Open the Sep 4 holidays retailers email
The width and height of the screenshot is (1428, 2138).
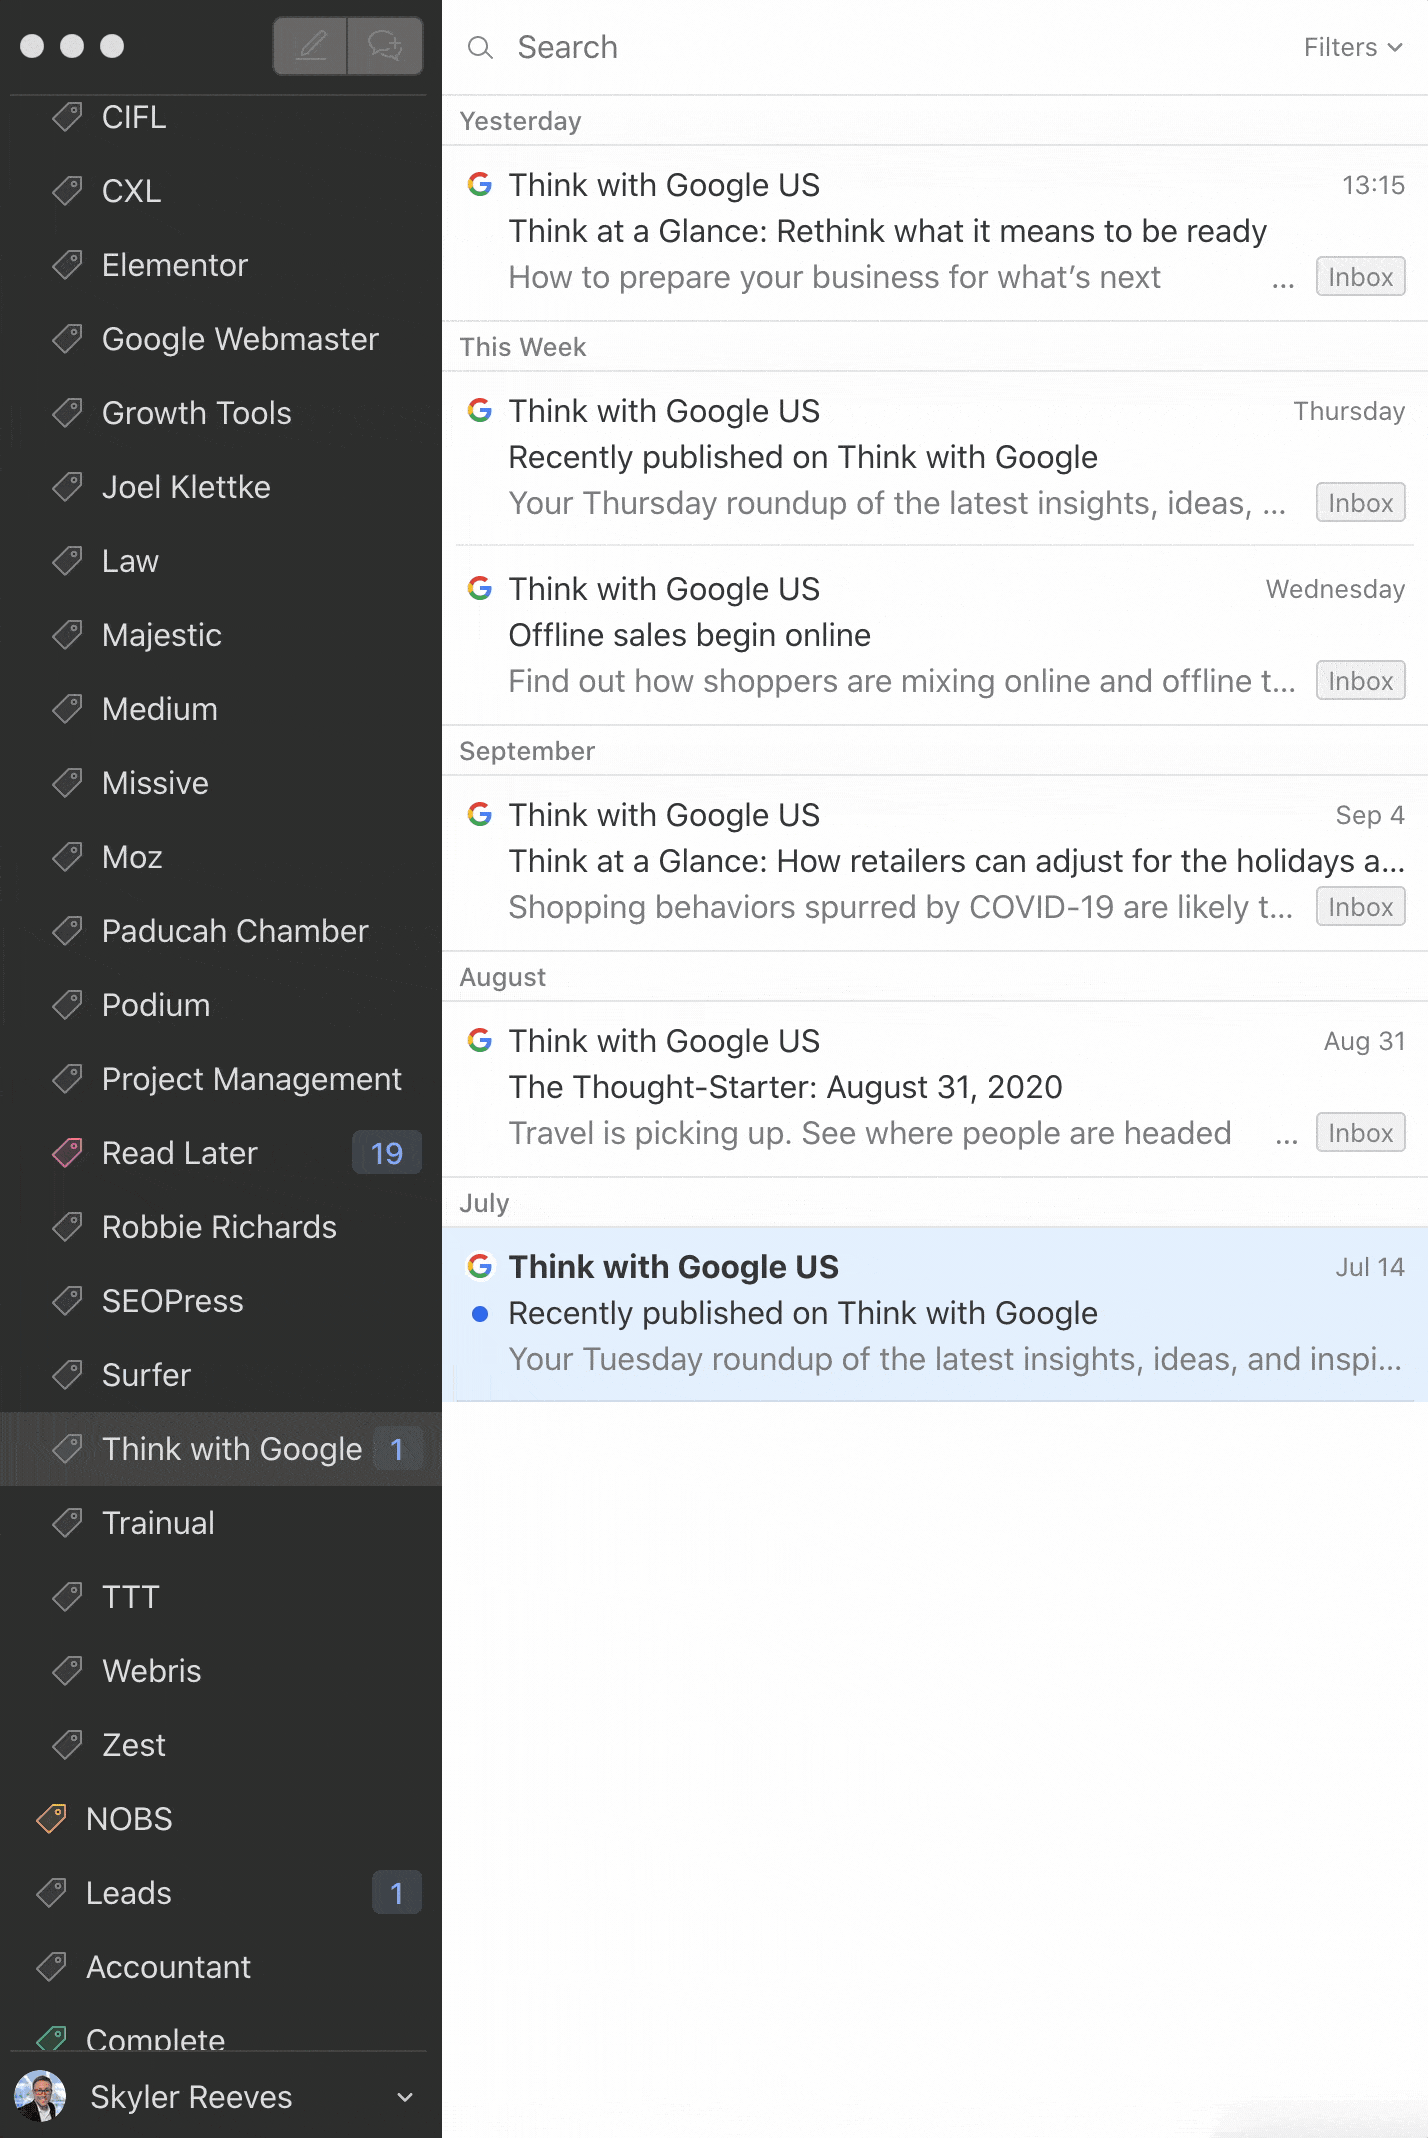coord(935,862)
